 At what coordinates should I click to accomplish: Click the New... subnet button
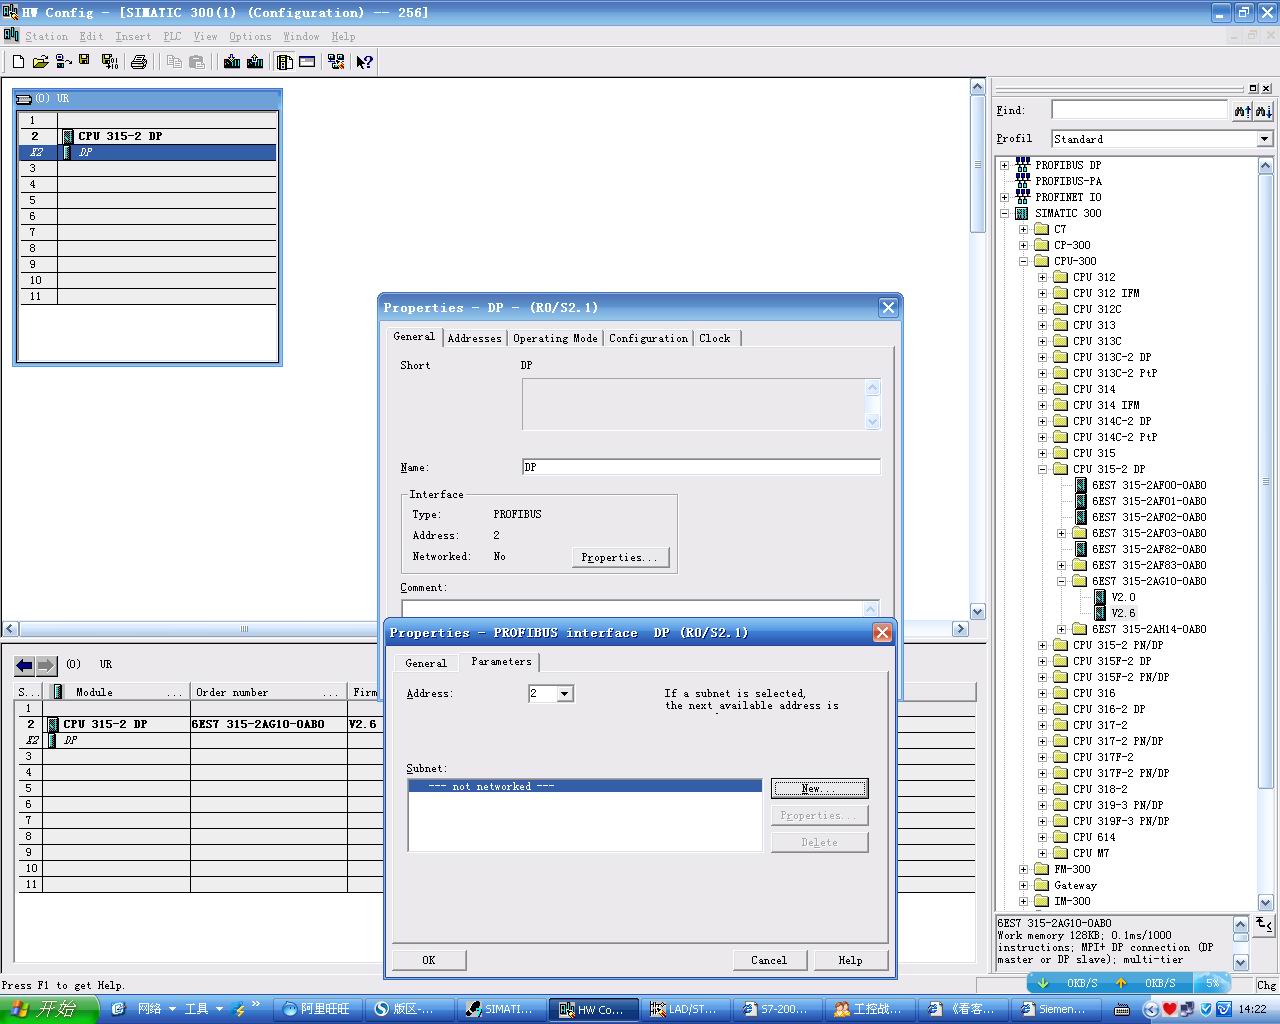coord(820,789)
